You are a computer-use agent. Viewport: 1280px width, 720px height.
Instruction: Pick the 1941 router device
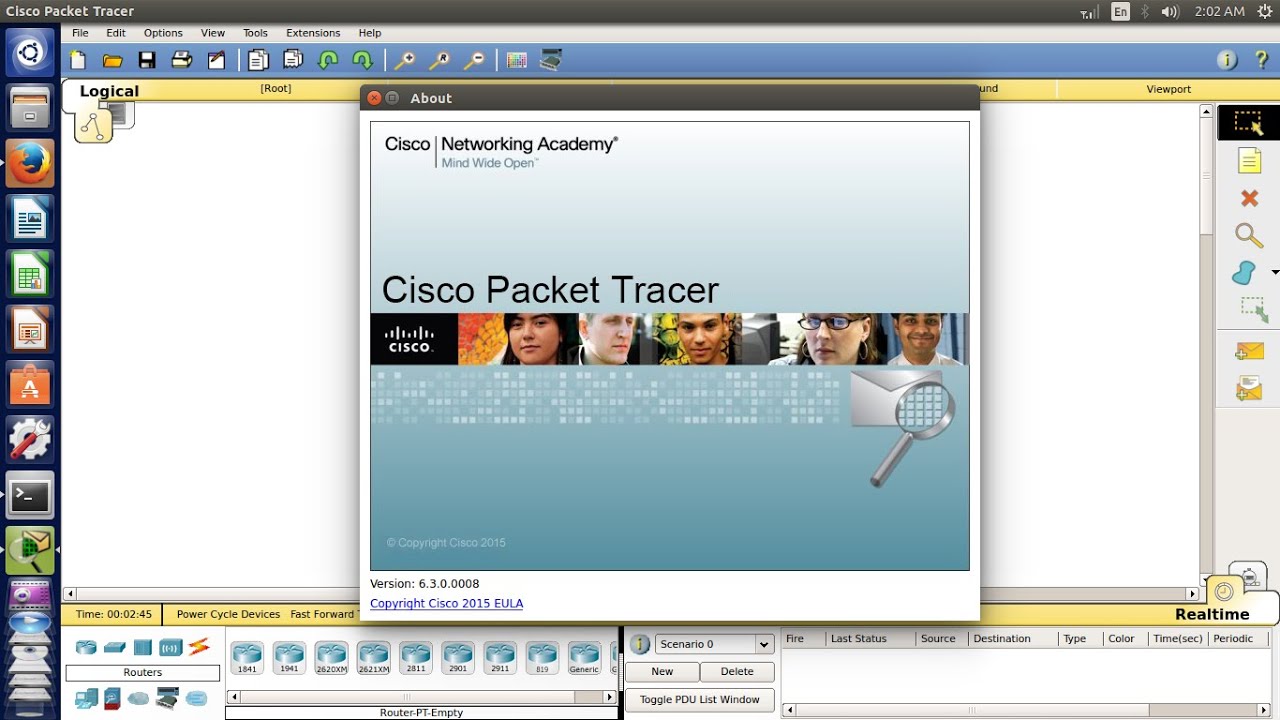pos(289,657)
